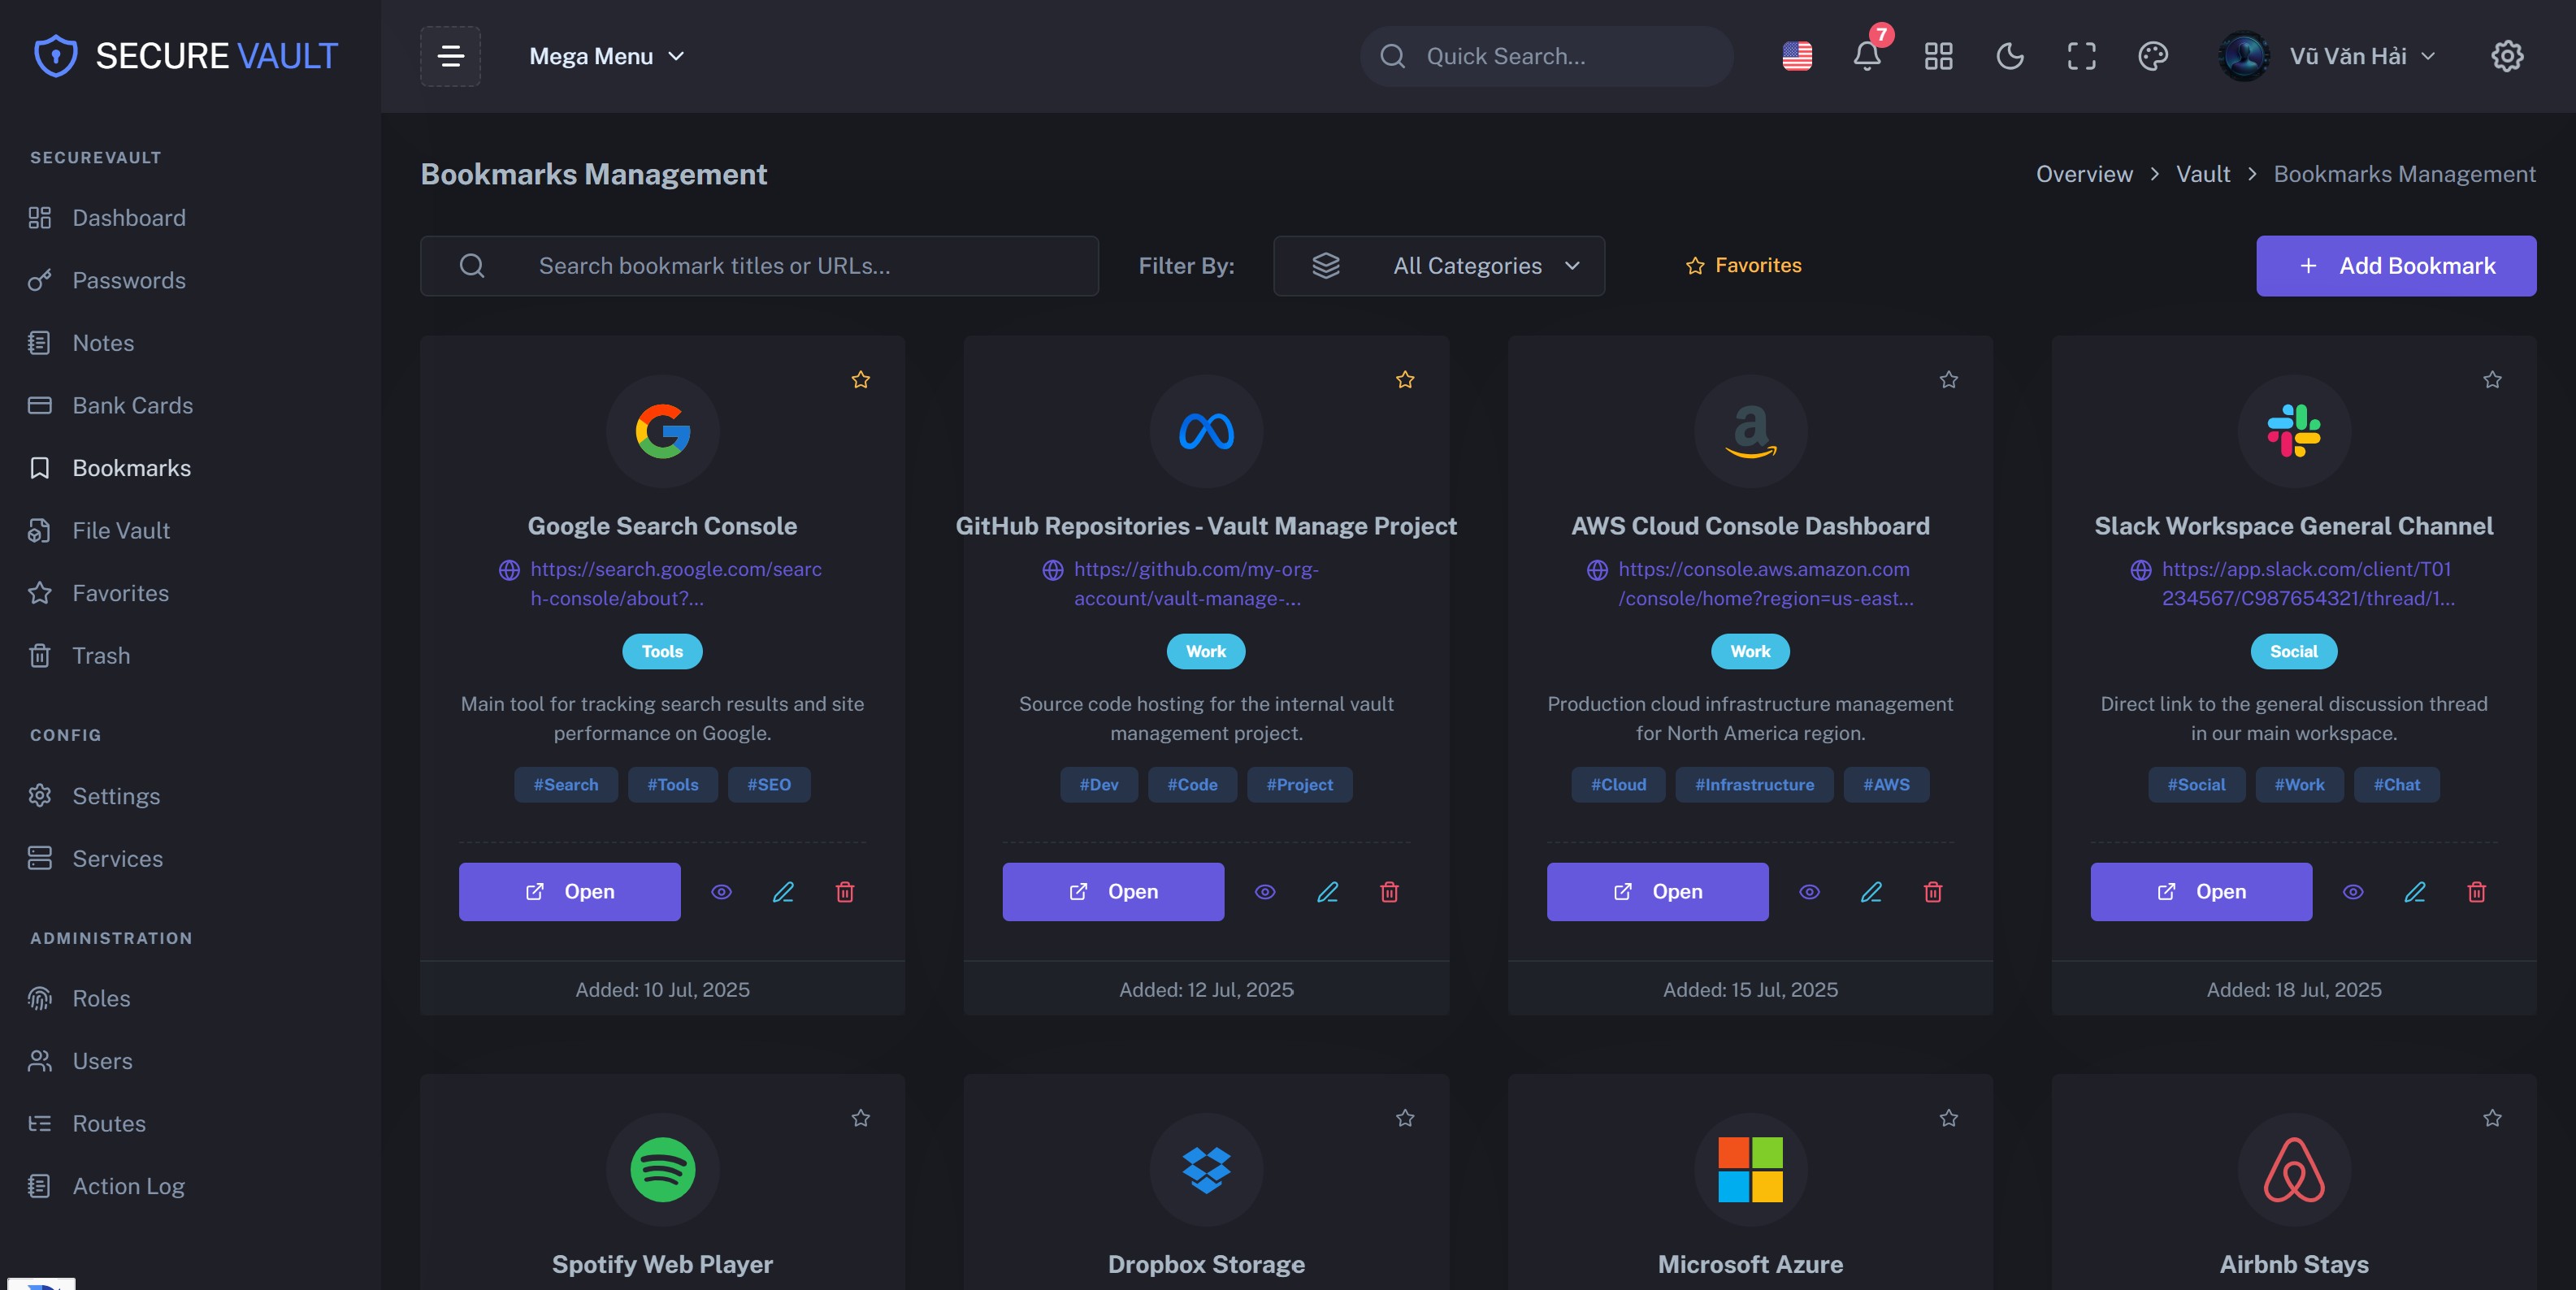Favorite the Dropbox Storage star

click(x=1404, y=1117)
